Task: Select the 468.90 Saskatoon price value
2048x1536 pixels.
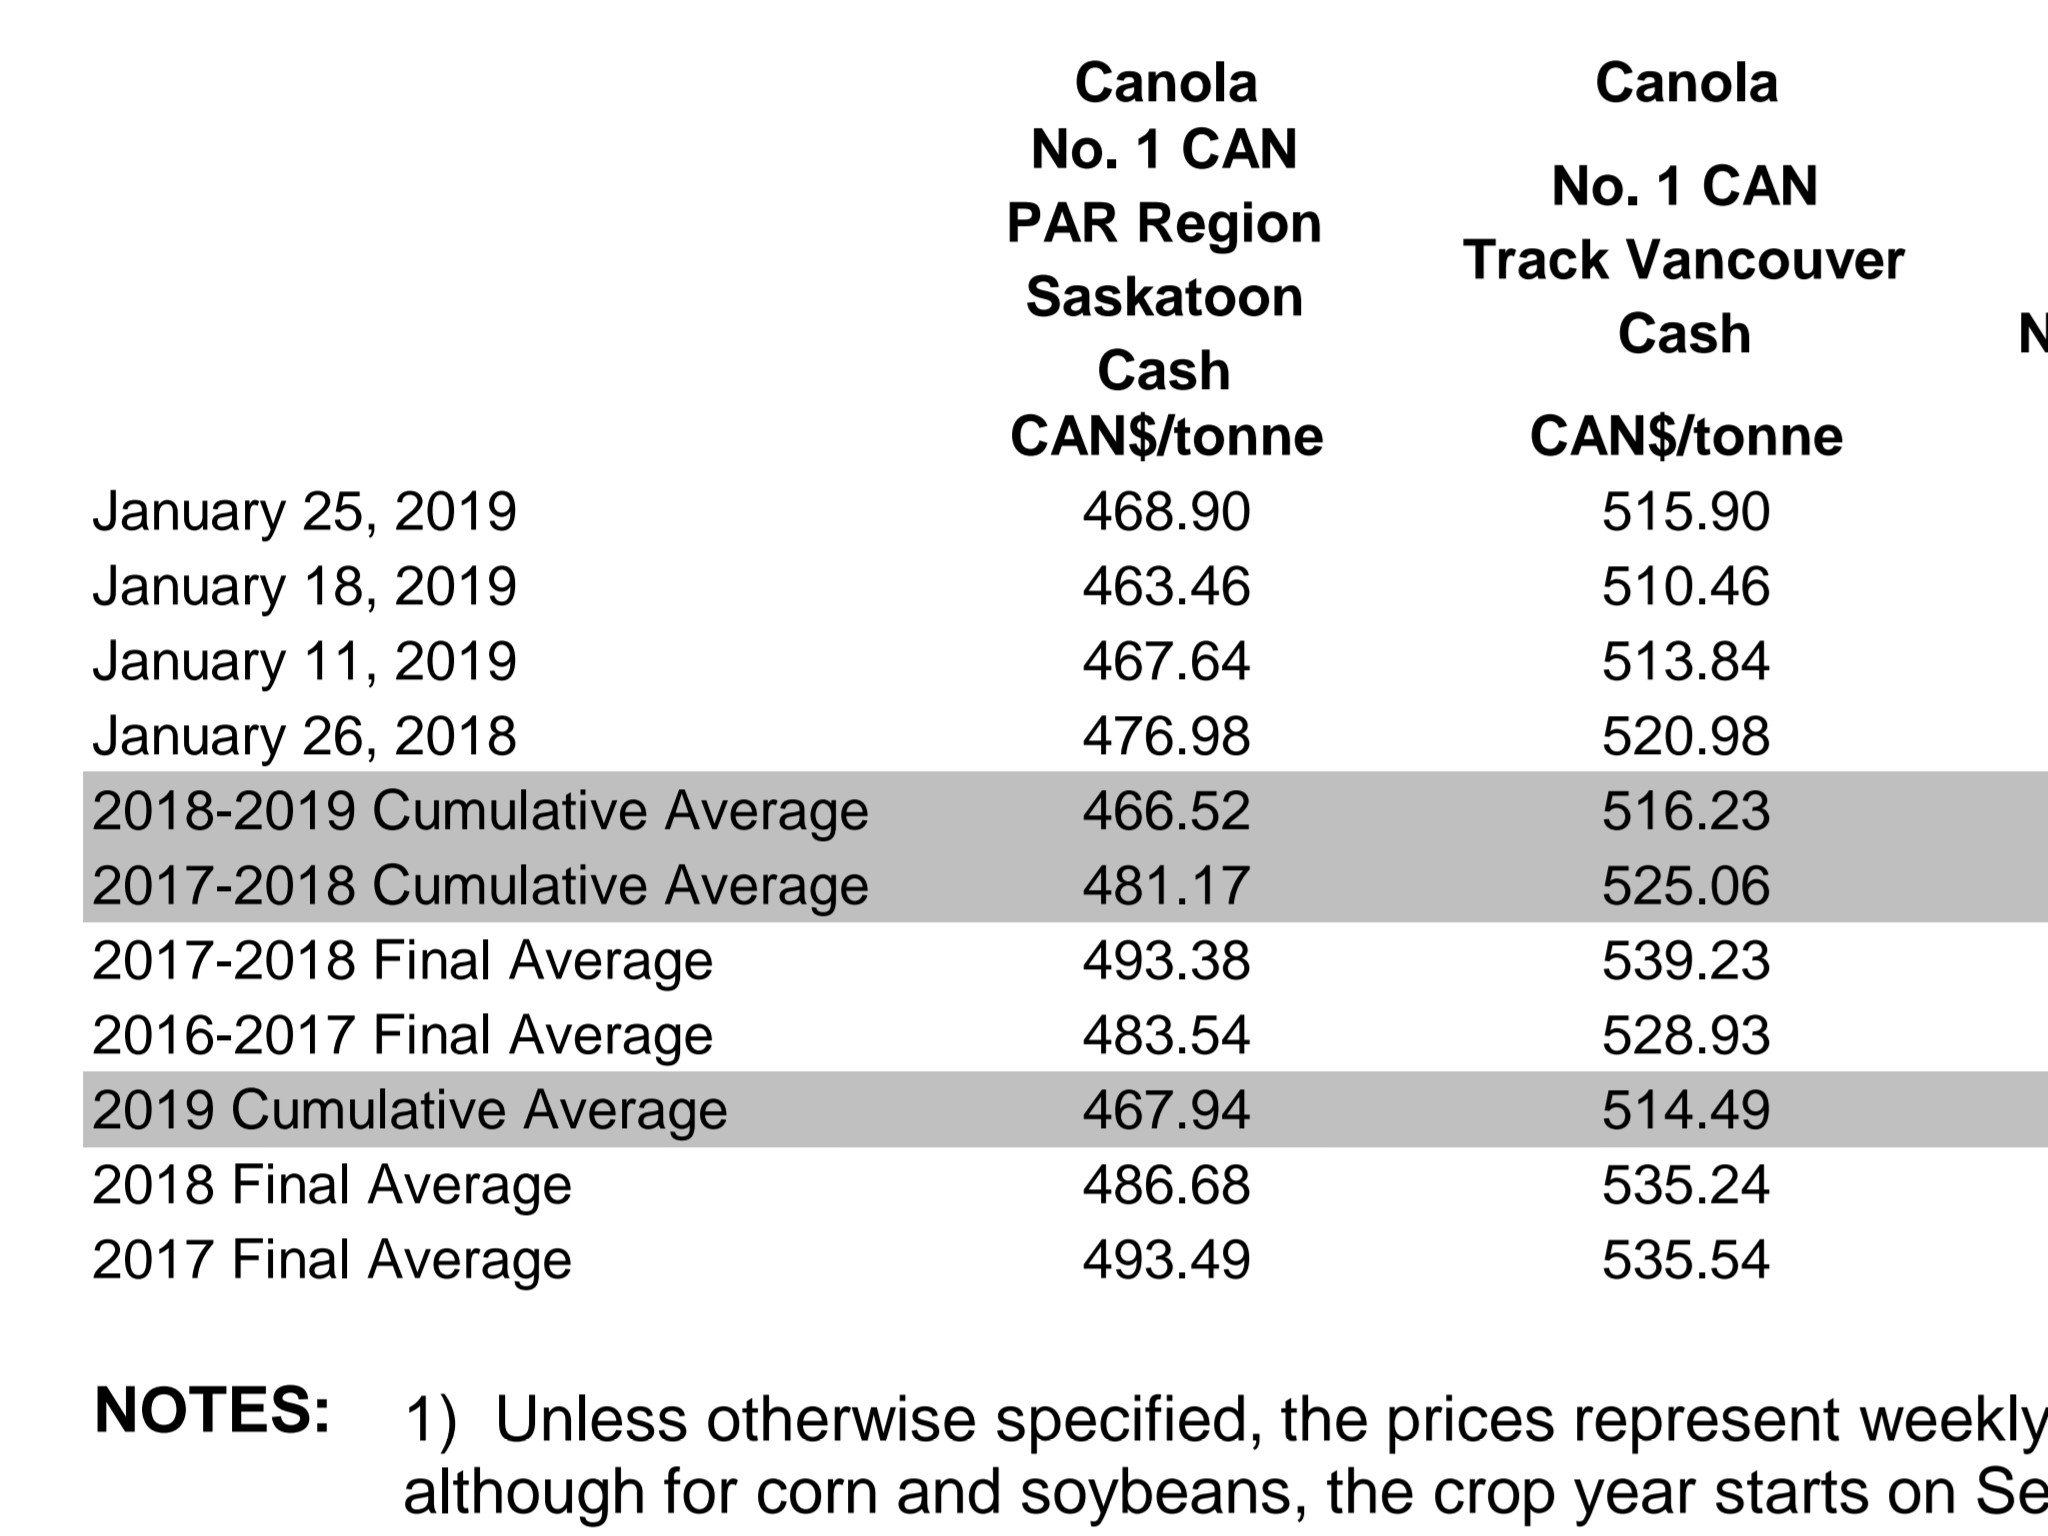Action: (1166, 512)
